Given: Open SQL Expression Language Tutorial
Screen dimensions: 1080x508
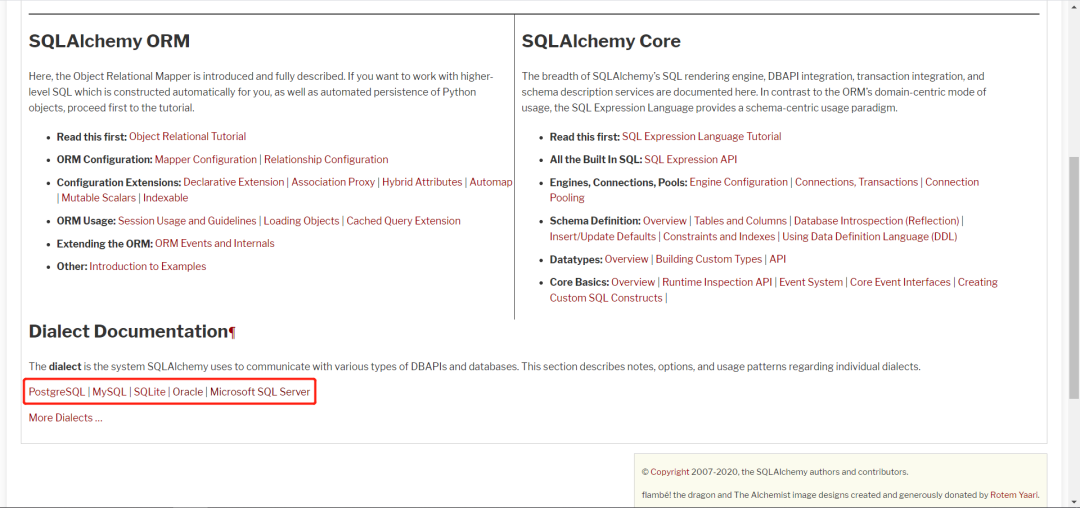Looking at the screenshot, I should point(702,136).
